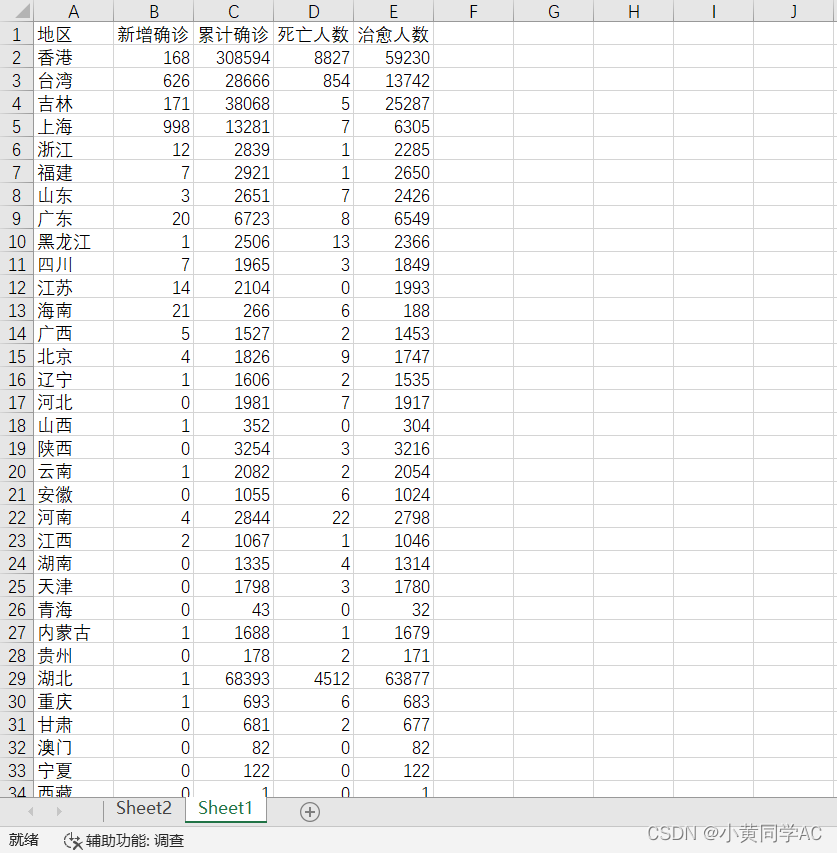Image resolution: width=837 pixels, height=853 pixels.
Task: Click 河南 death count 22
Action: (313, 517)
